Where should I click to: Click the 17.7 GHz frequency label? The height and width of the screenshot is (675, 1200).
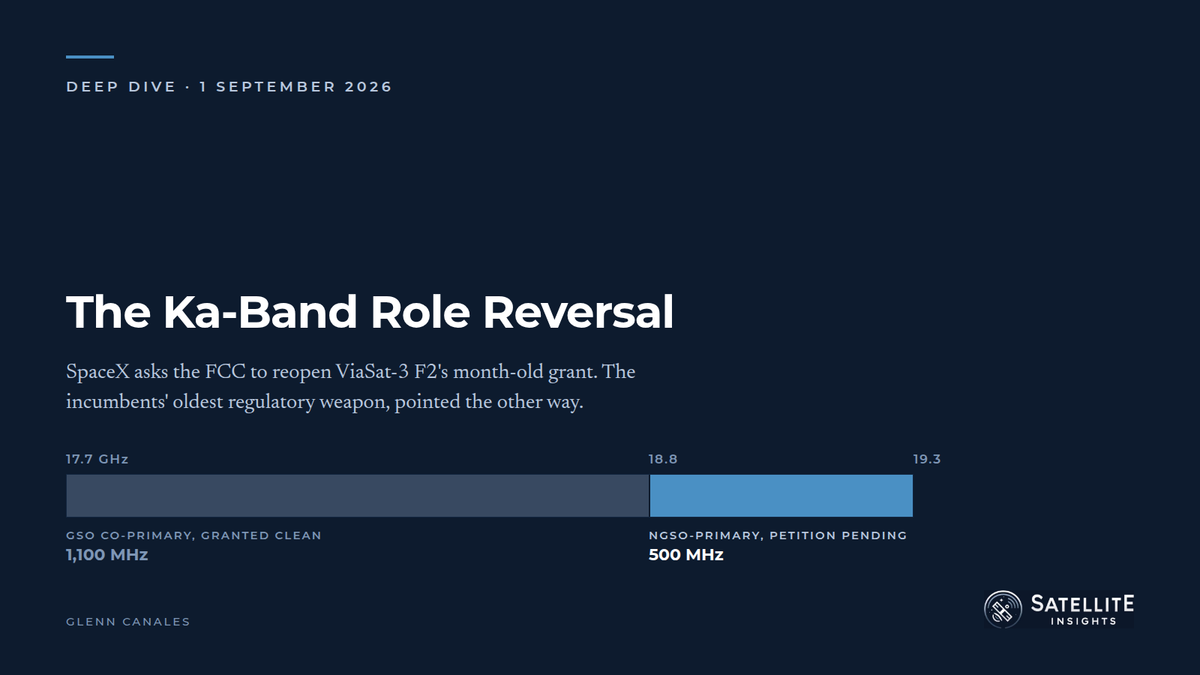(97, 459)
